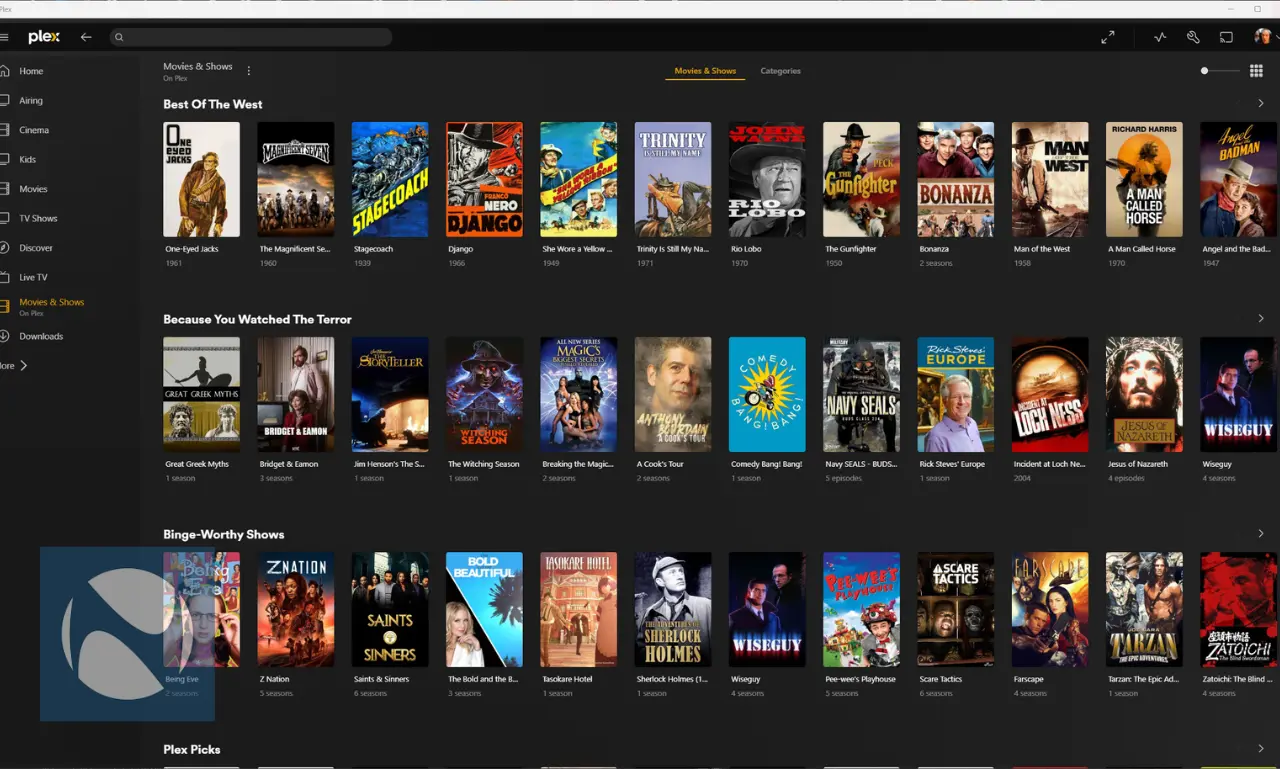The width and height of the screenshot is (1280, 769).
Task: Open Best Of The West heading
Action: pyautogui.click(x=213, y=104)
